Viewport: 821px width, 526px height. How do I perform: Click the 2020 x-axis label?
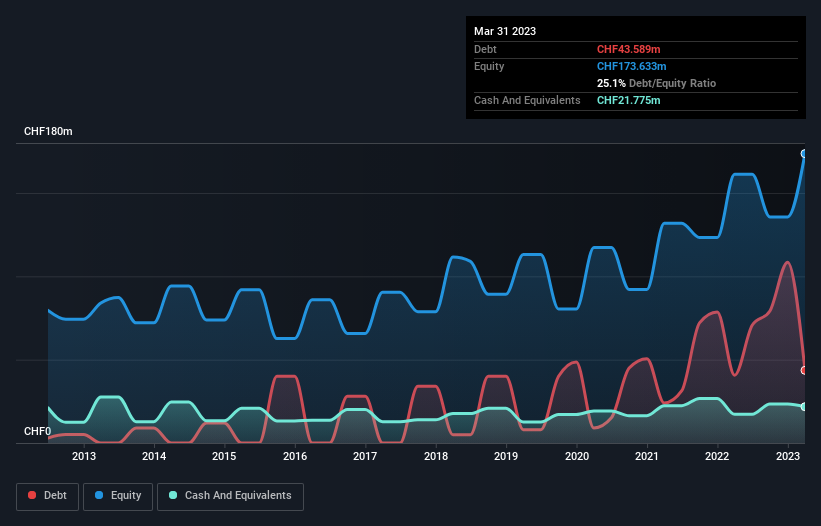click(x=576, y=456)
